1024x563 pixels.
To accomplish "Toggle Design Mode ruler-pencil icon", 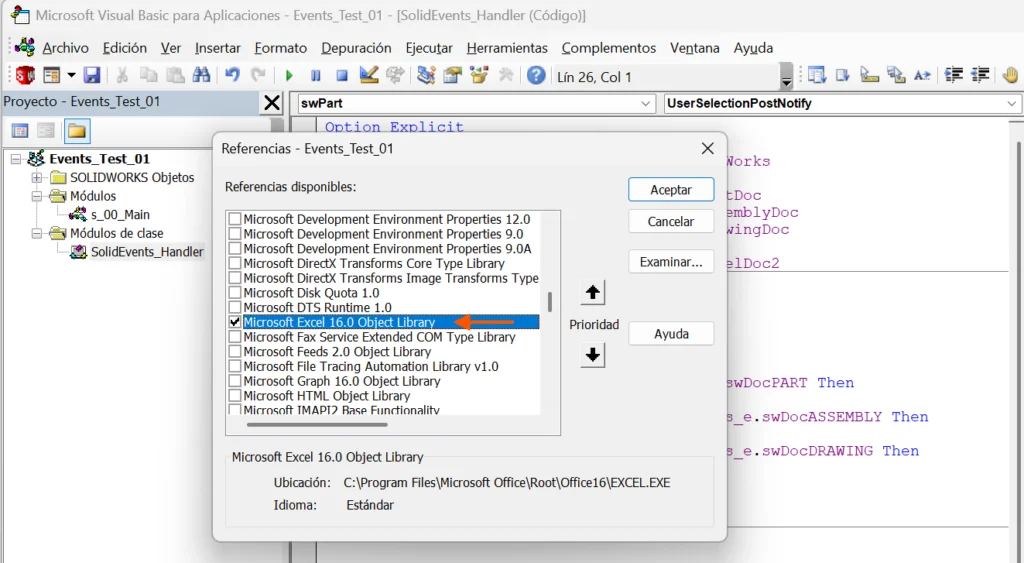I will tap(369, 76).
